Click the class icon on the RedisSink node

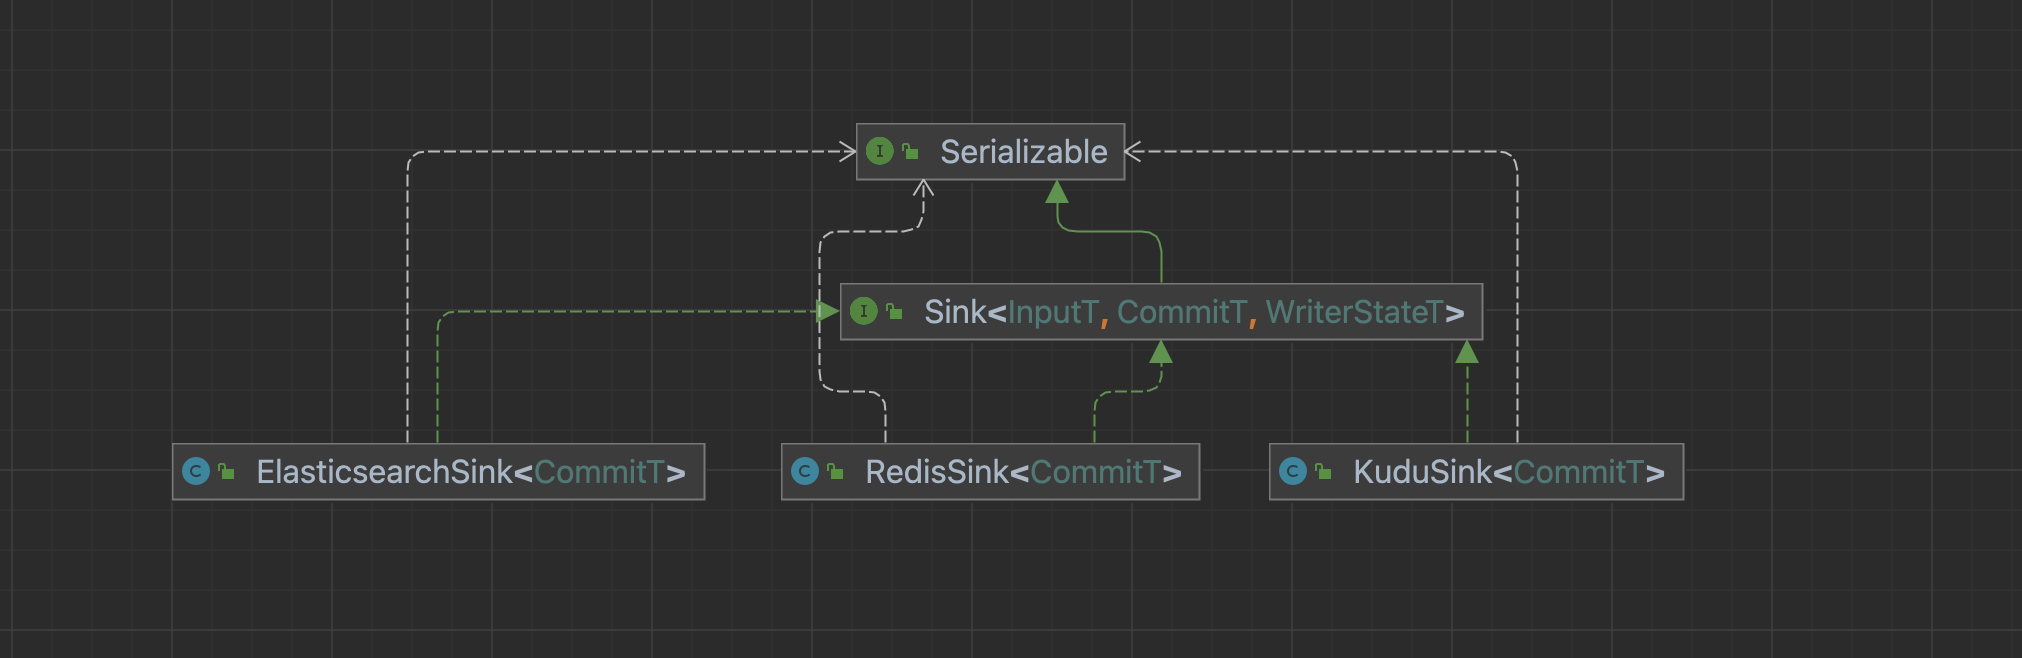pos(805,471)
